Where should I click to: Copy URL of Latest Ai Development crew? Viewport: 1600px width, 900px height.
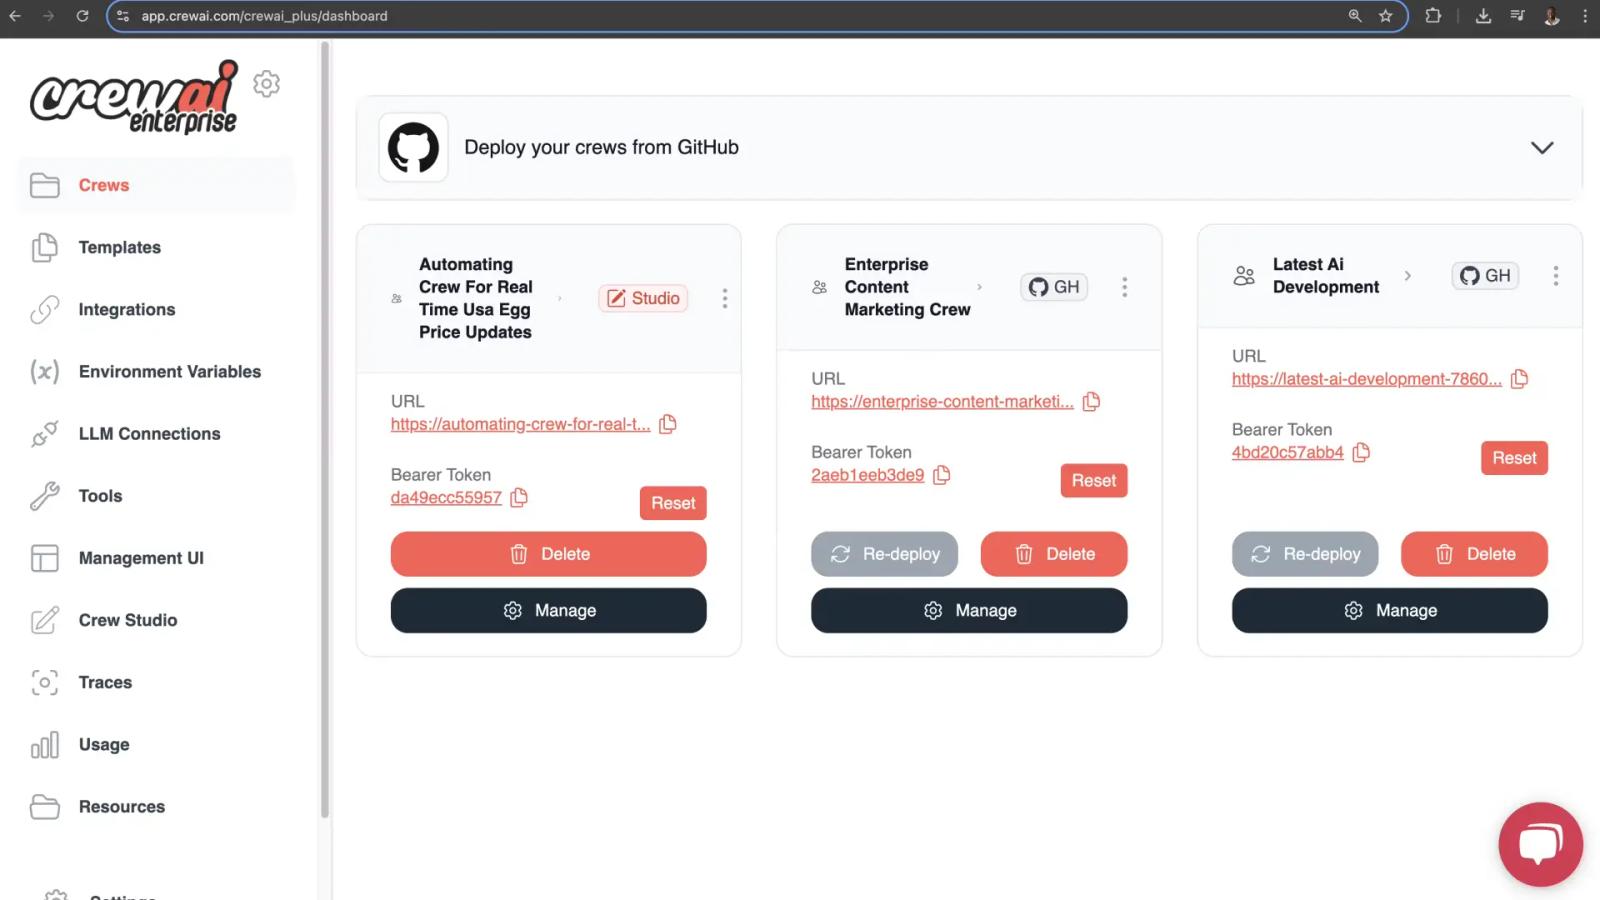[1519, 379]
